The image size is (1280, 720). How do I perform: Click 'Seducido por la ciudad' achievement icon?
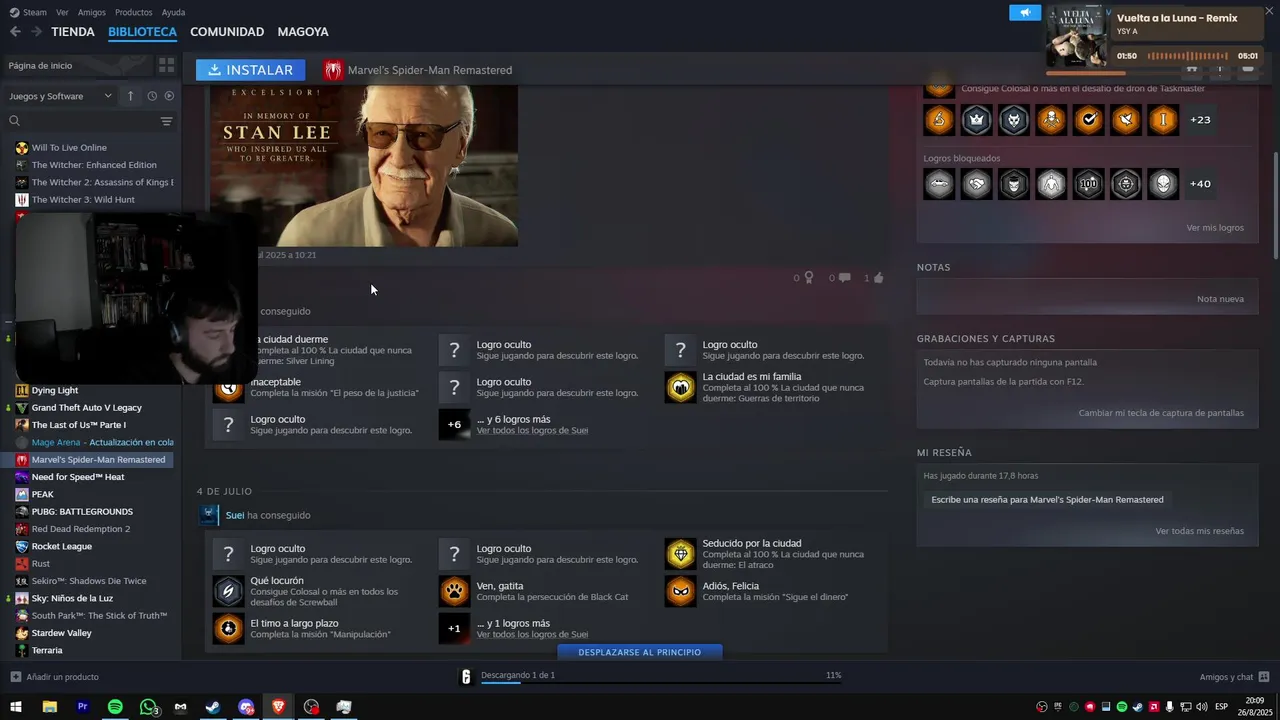680,554
